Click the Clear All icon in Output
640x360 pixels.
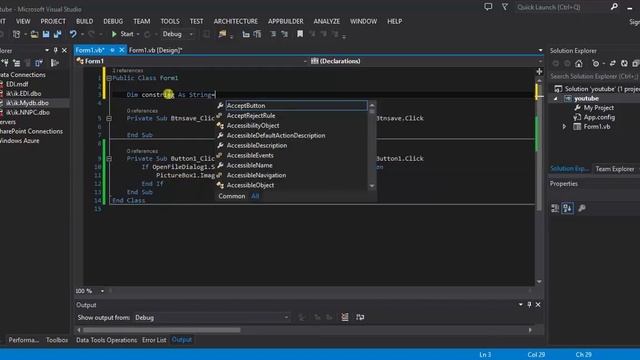345,317
